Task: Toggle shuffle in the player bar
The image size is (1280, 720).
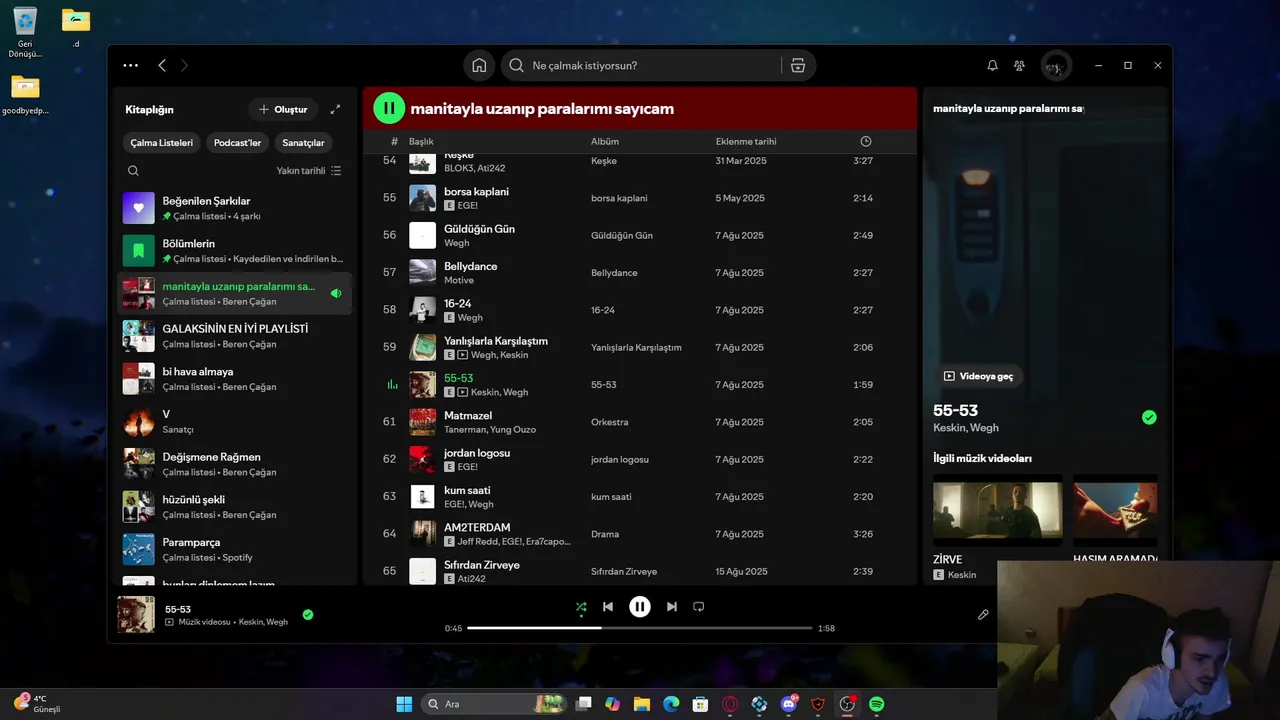Action: click(581, 606)
